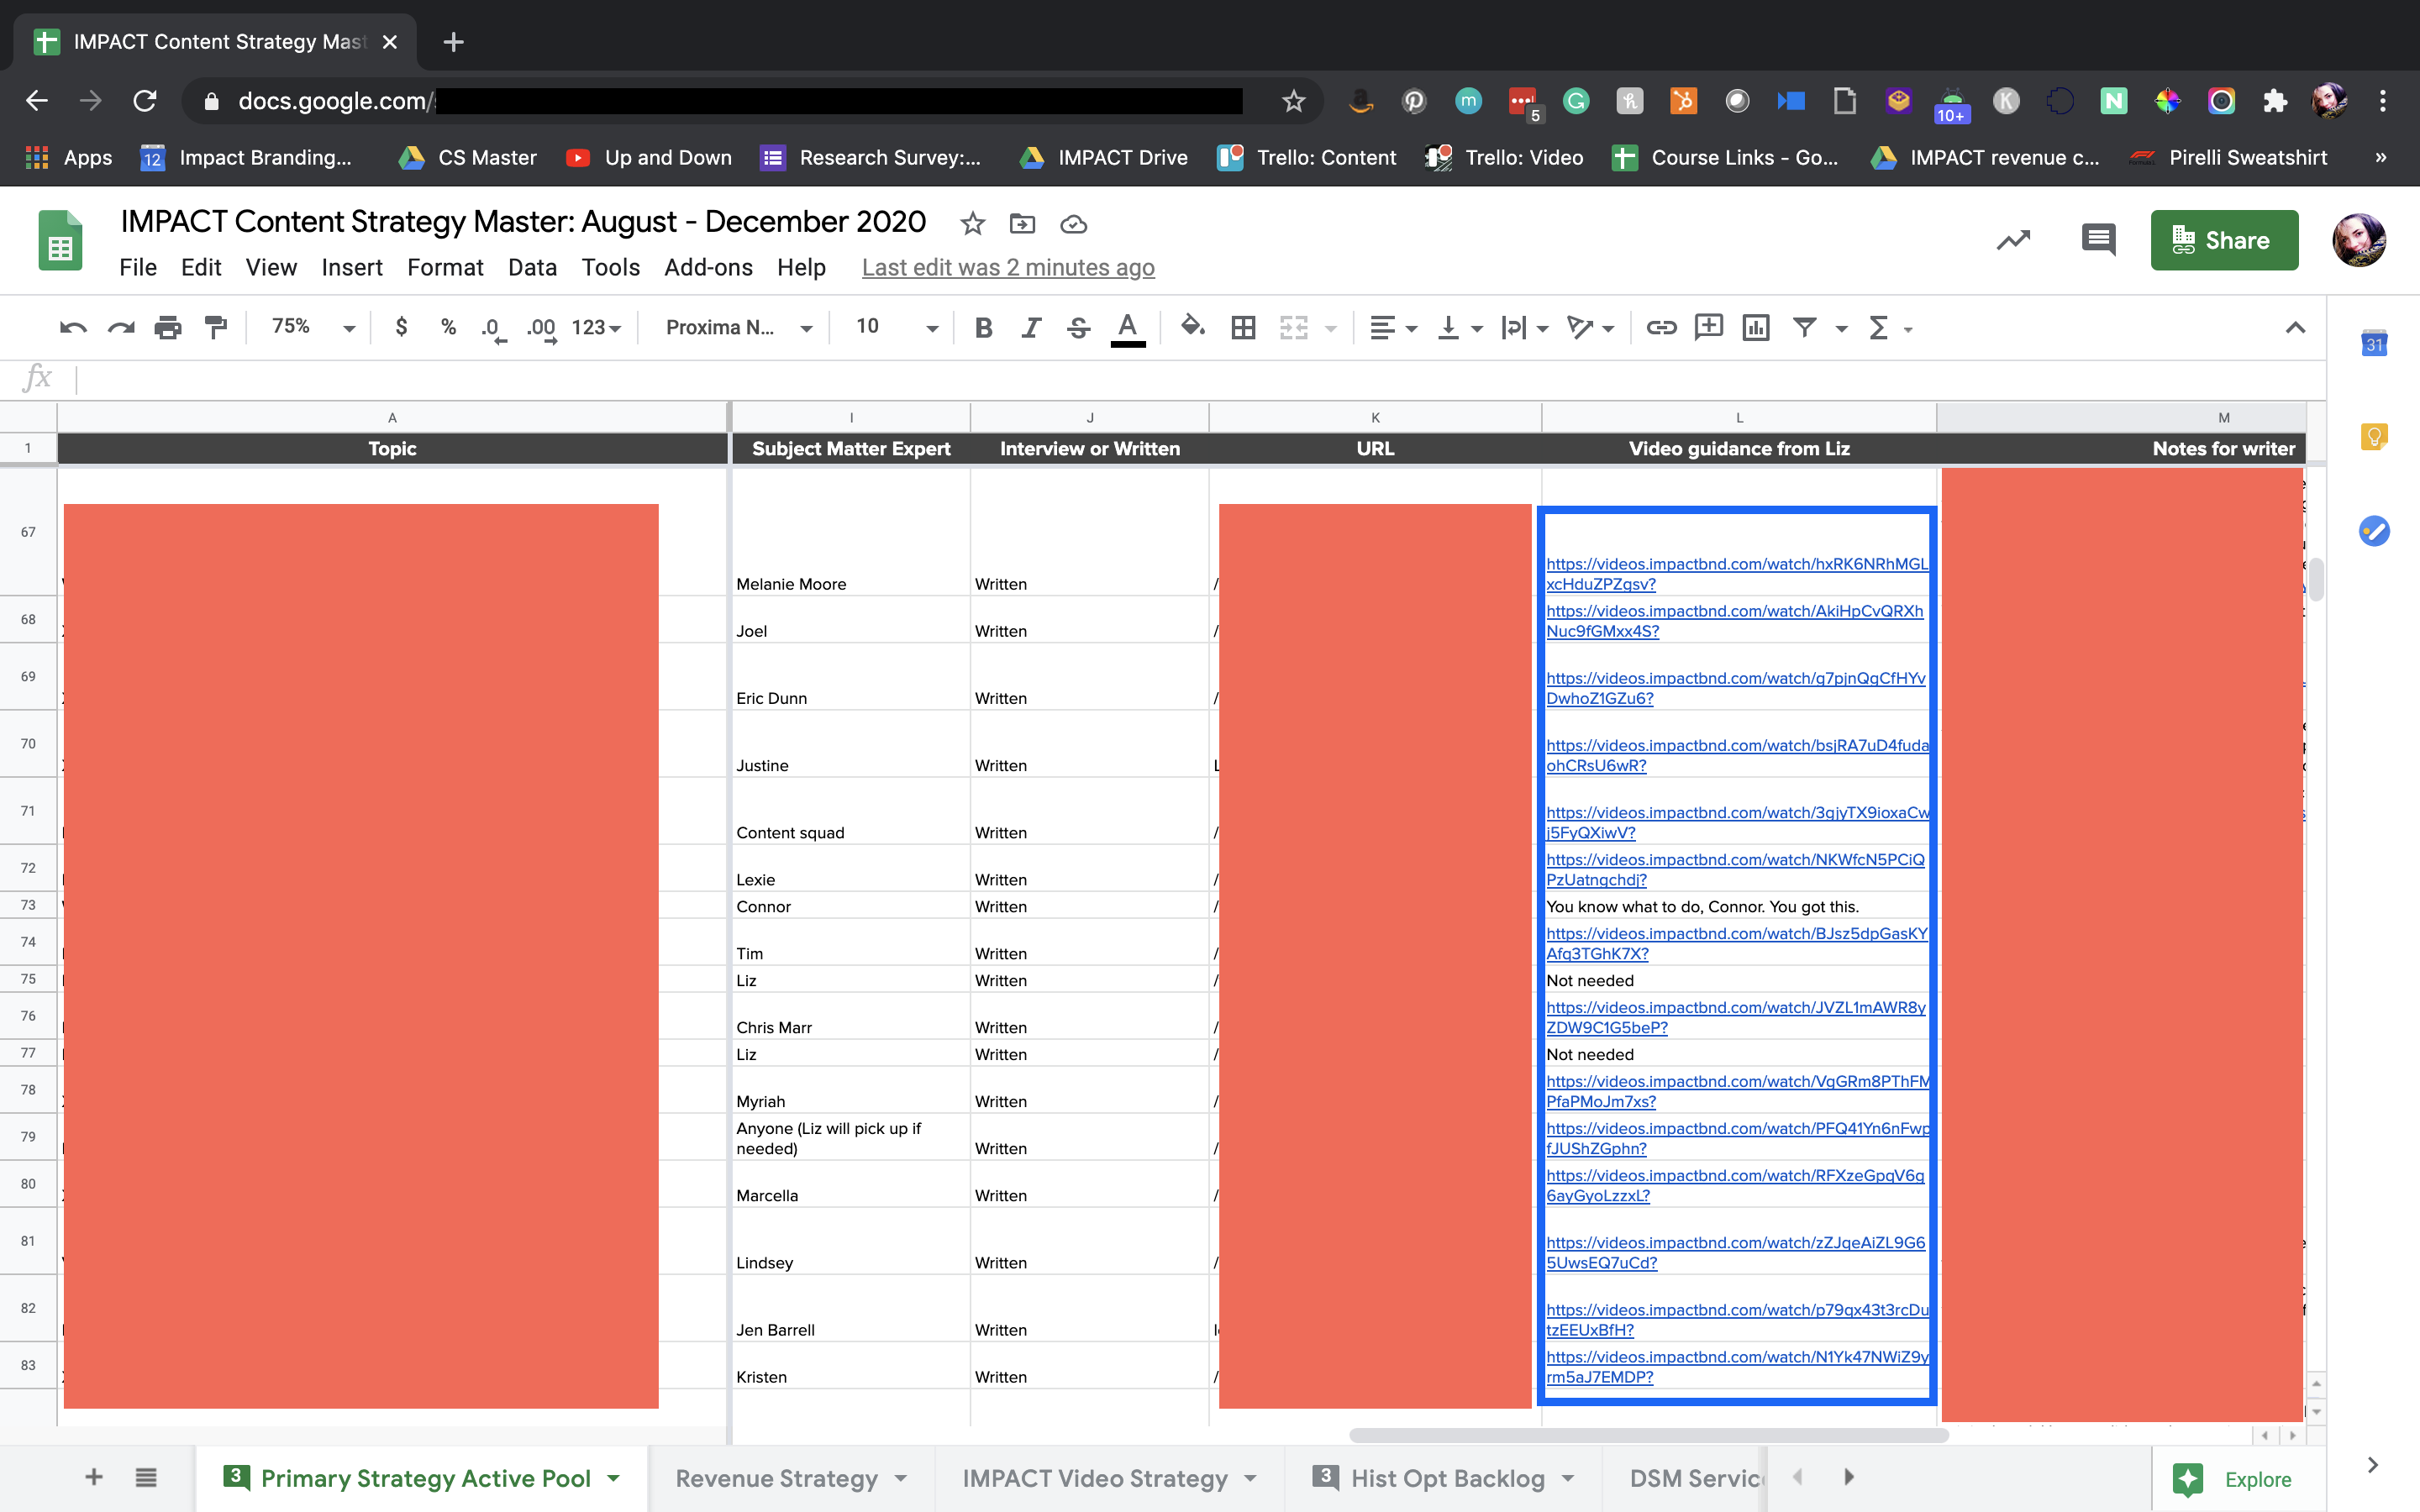Image resolution: width=2420 pixels, height=1512 pixels.
Task: Add a new sheet with plus icon
Action: point(94,1477)
